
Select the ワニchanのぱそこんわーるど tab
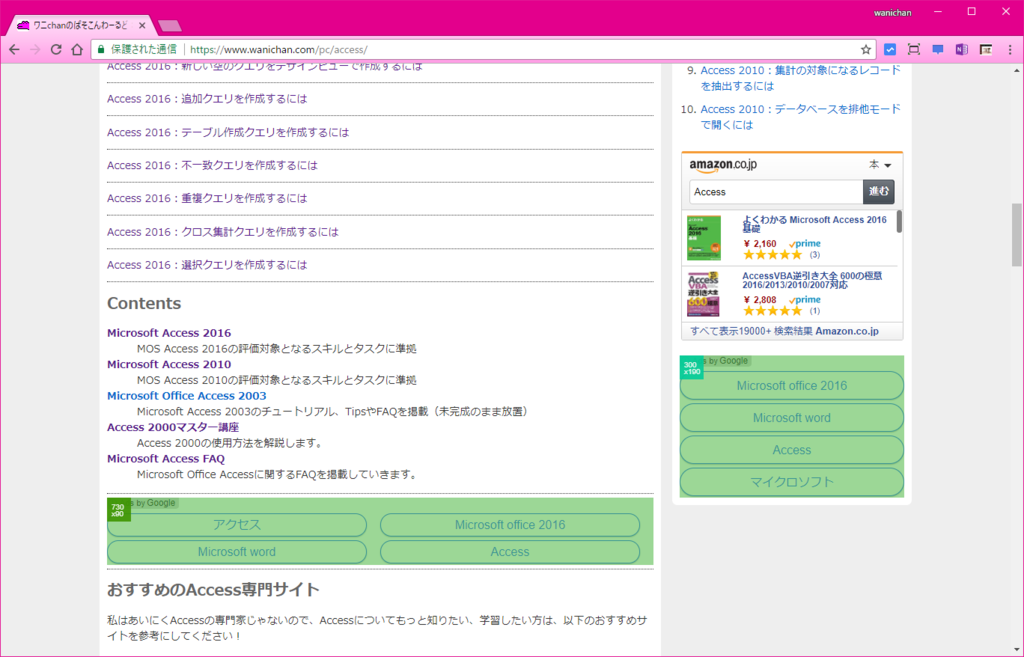pyautogui.click(x=80, y=25)
